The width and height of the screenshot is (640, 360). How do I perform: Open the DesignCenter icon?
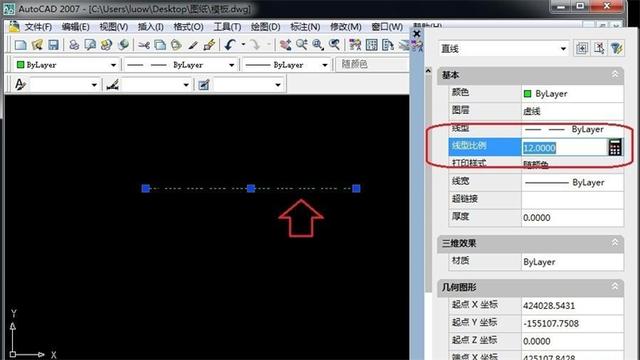point(371,44)
